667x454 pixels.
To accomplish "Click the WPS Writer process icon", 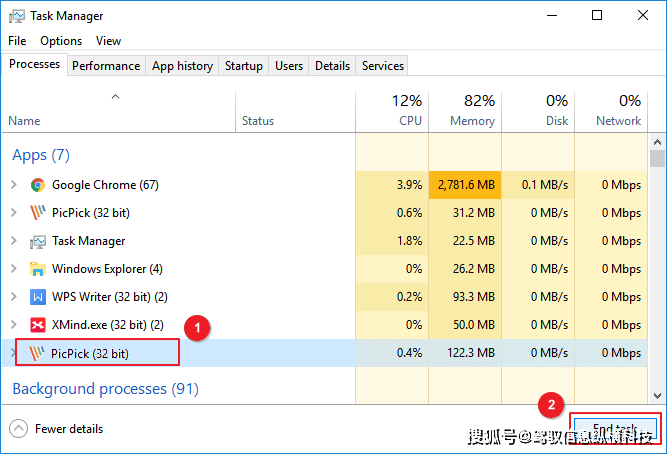I will point(38,297).
